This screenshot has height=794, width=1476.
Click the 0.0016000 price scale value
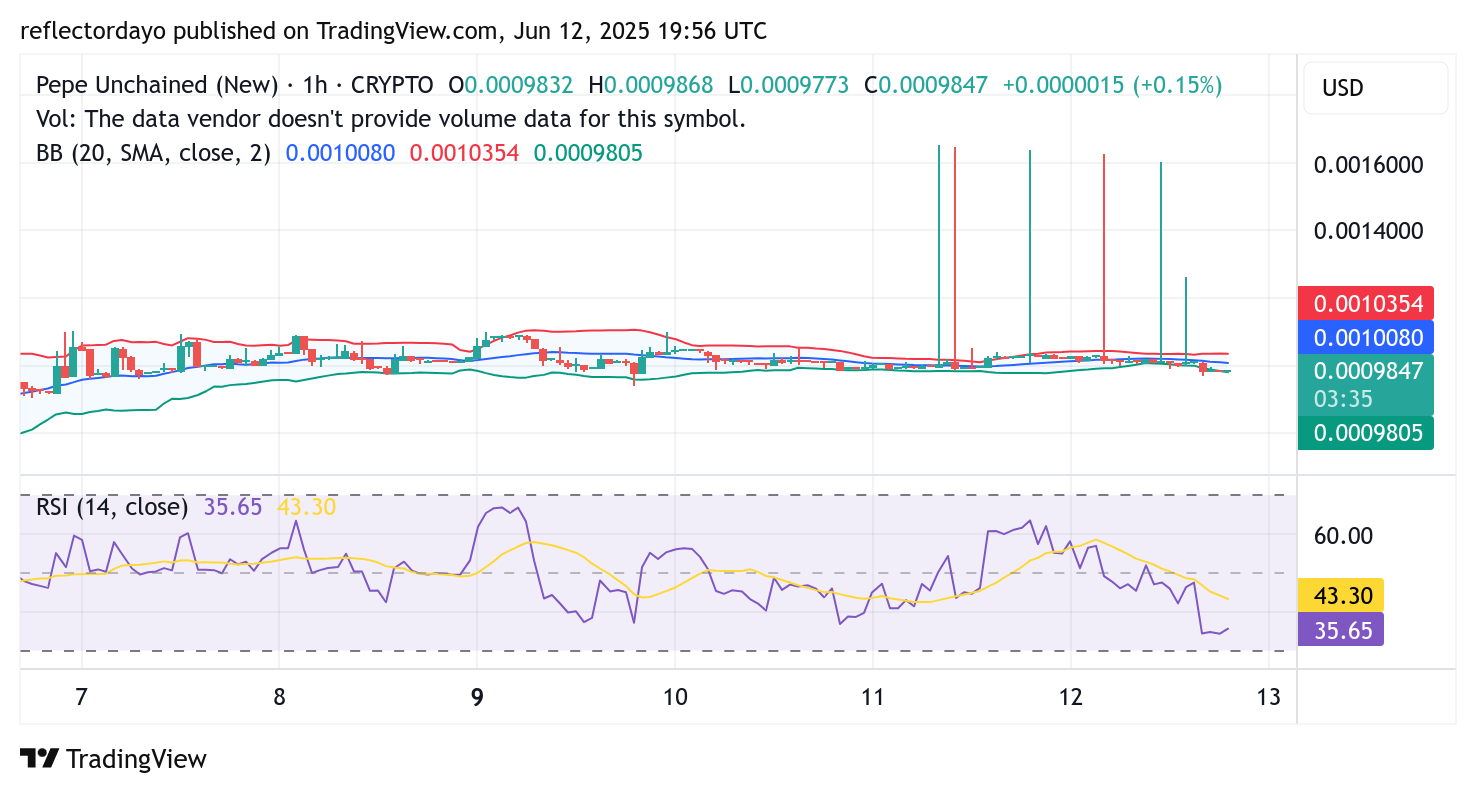[x=1367, y=164]
